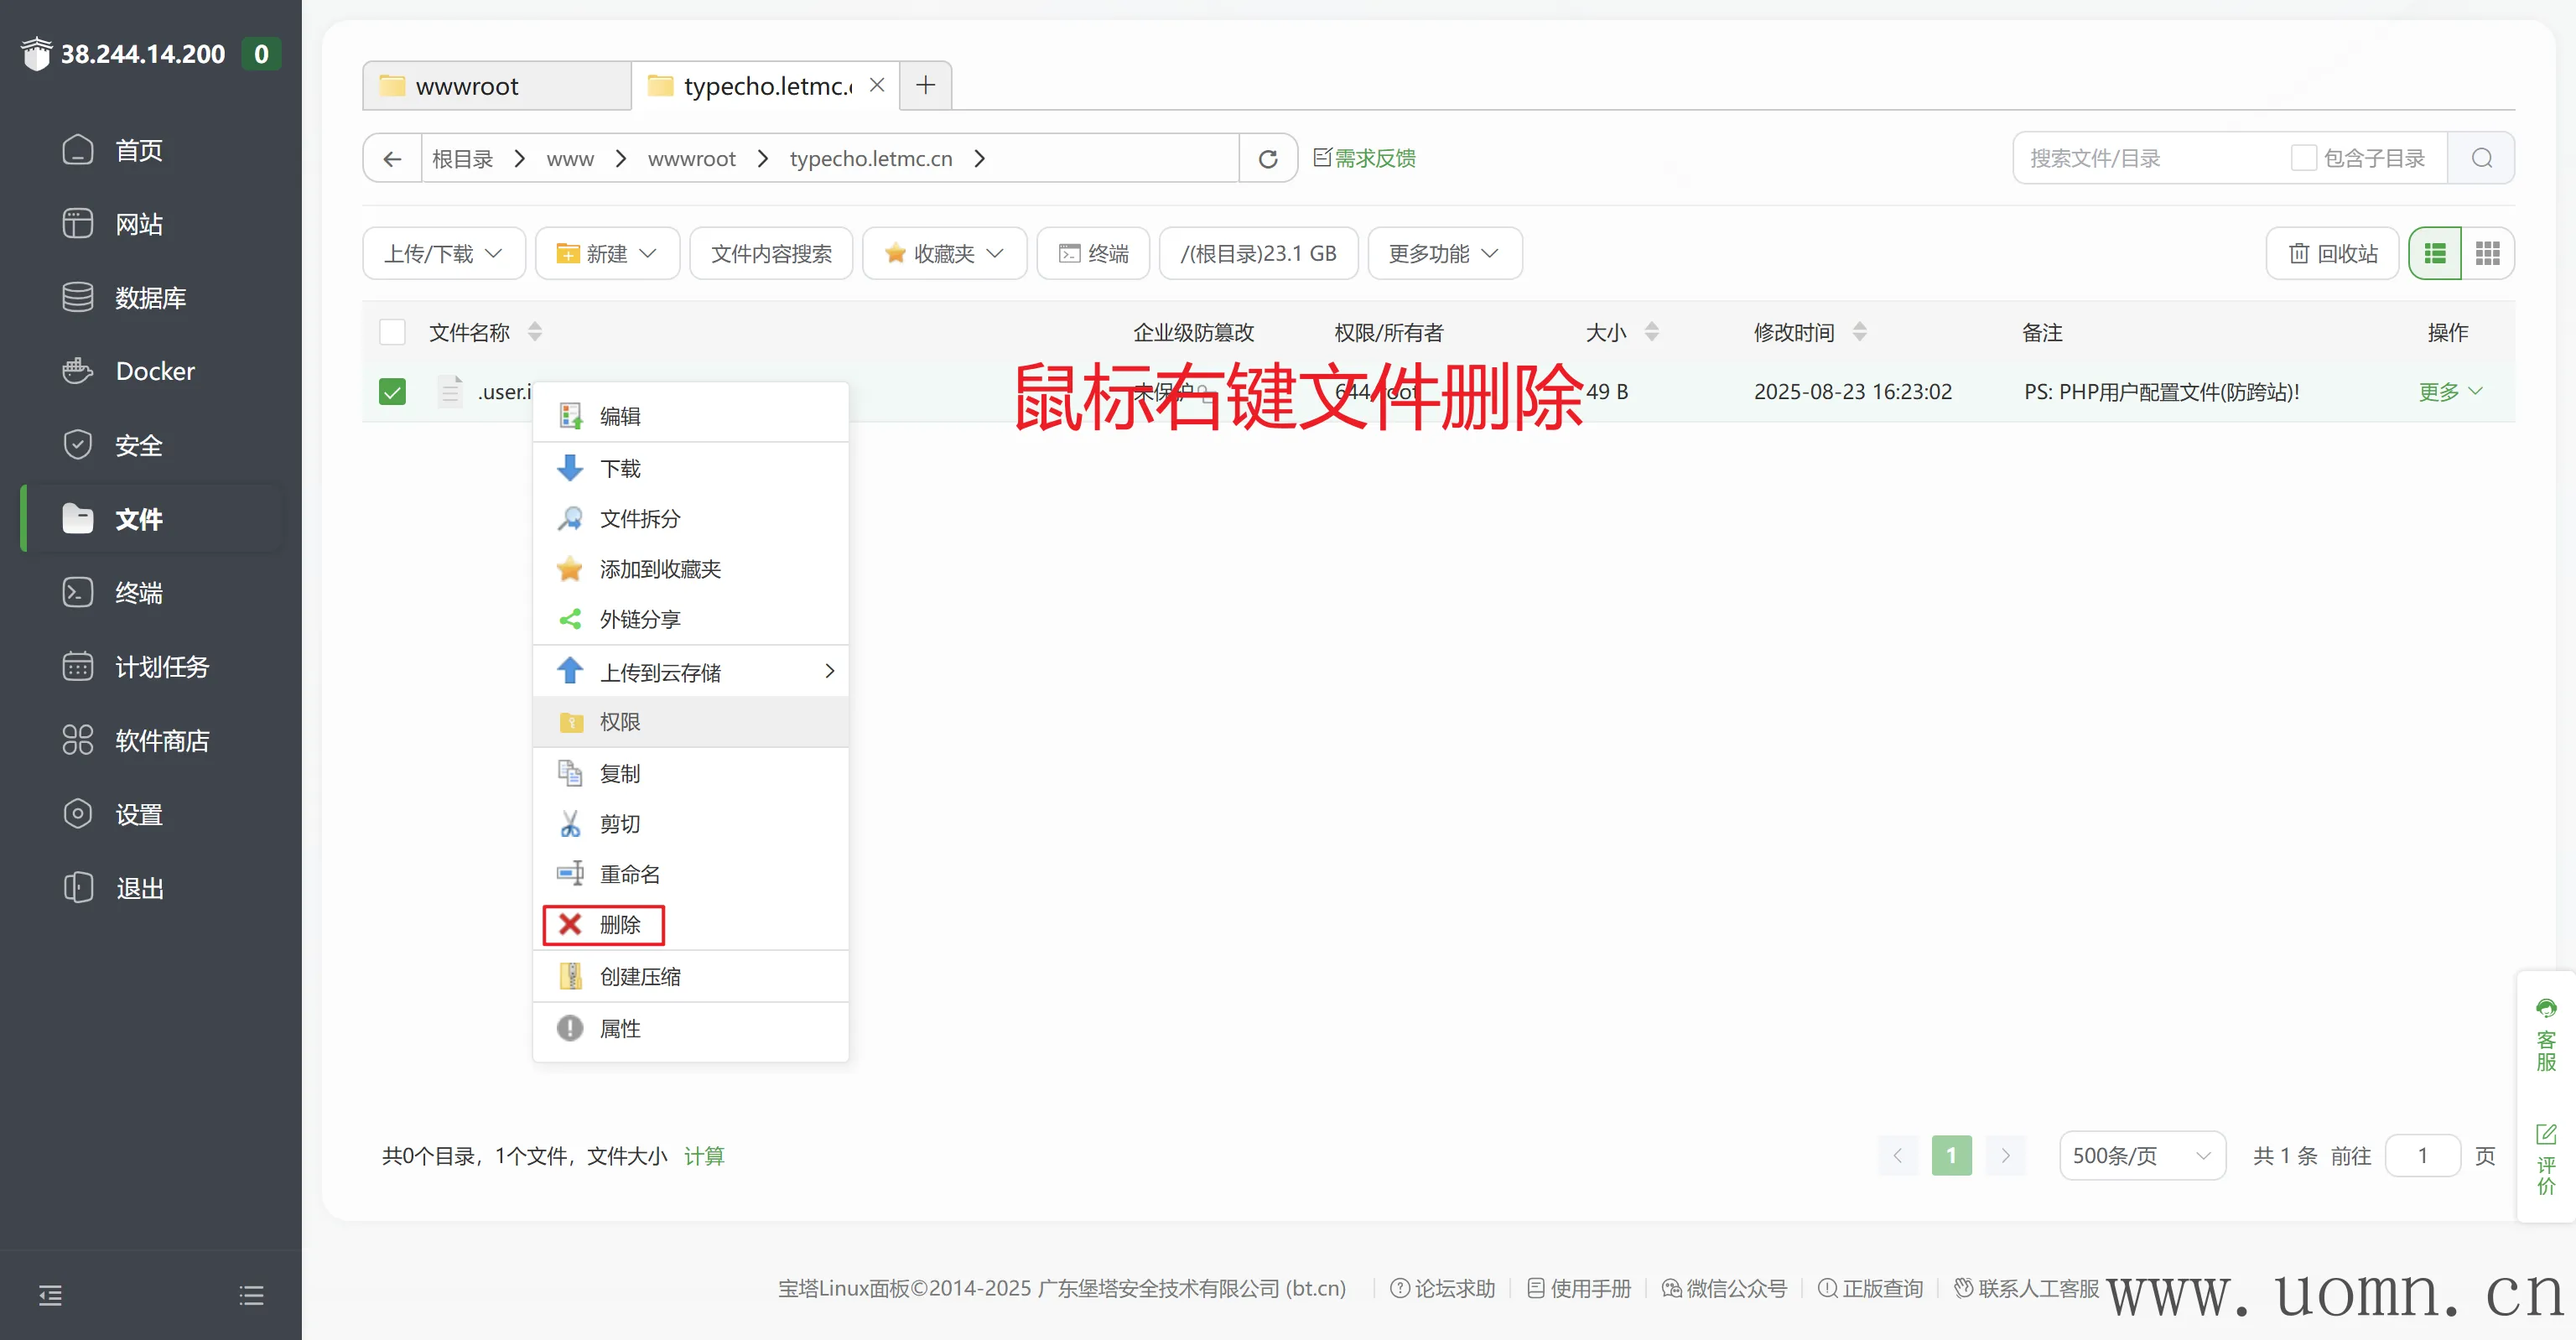Image resolution: width=2576 pixels, height=1340 pixels.
Task: Toggle the select-all files checkbox
Action: (392, 332)
